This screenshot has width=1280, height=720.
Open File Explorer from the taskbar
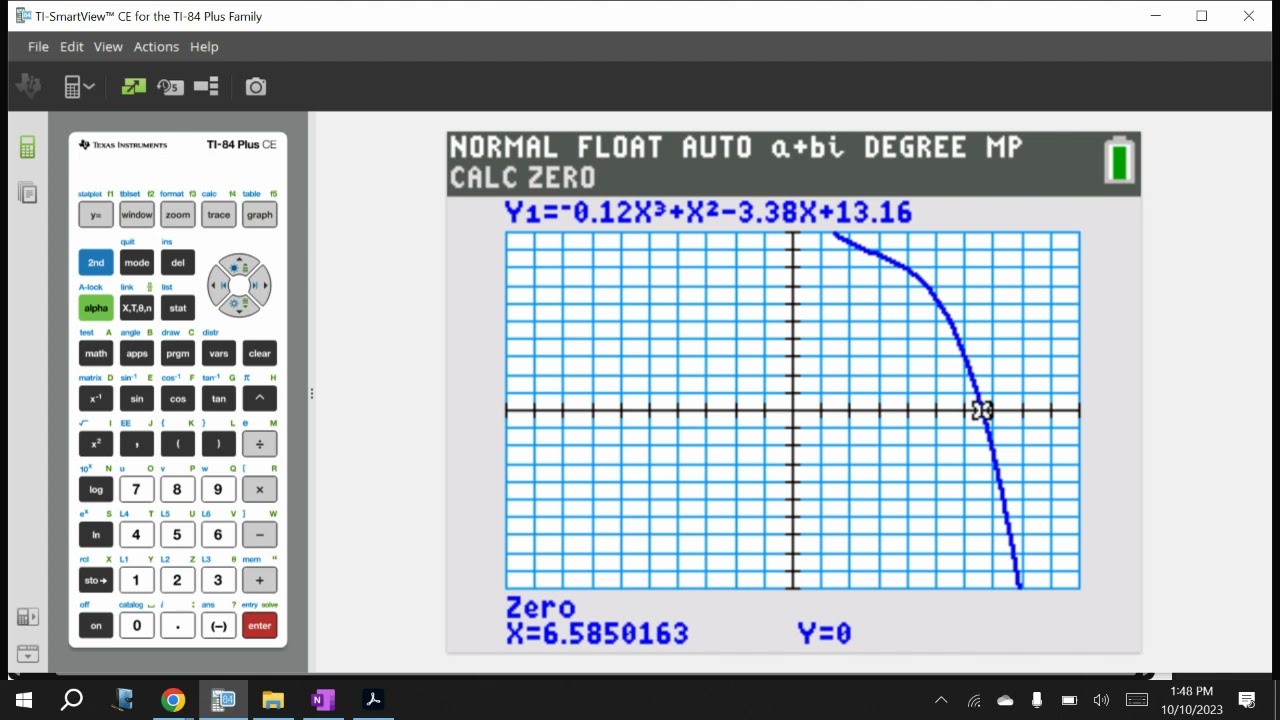(273, 700)
